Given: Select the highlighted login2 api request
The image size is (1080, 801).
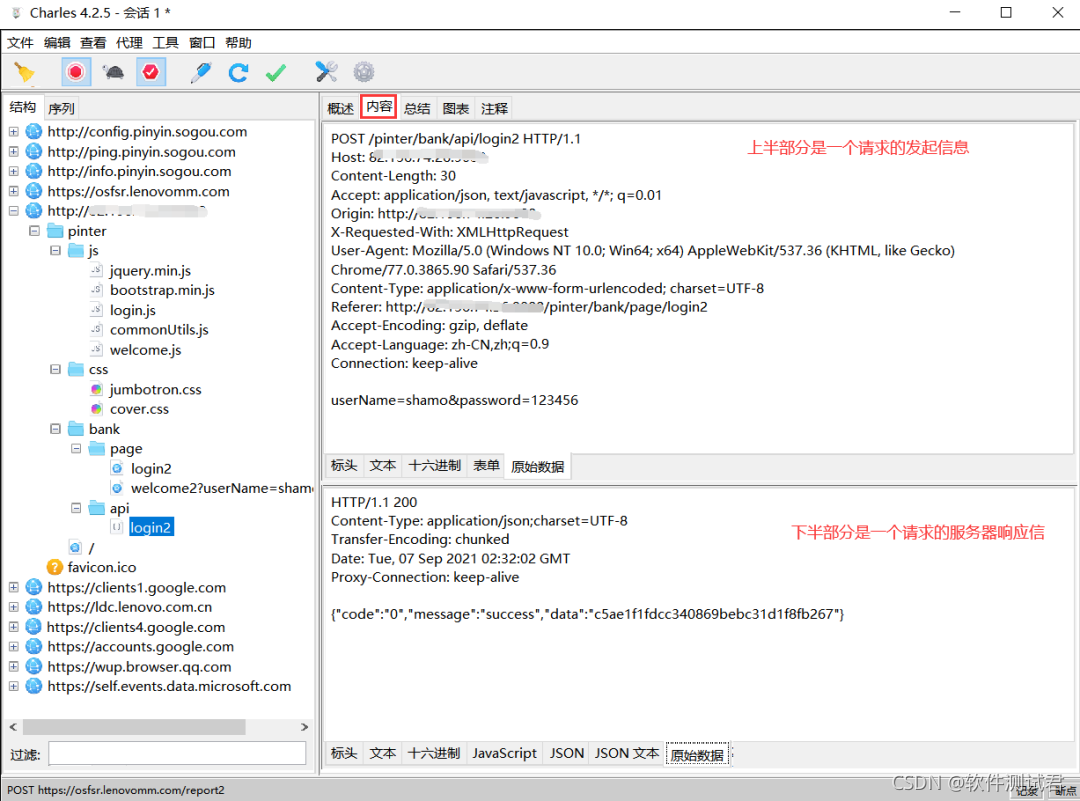Looking at the screenshot, I should pyautogui.click(x=151, y=528).
